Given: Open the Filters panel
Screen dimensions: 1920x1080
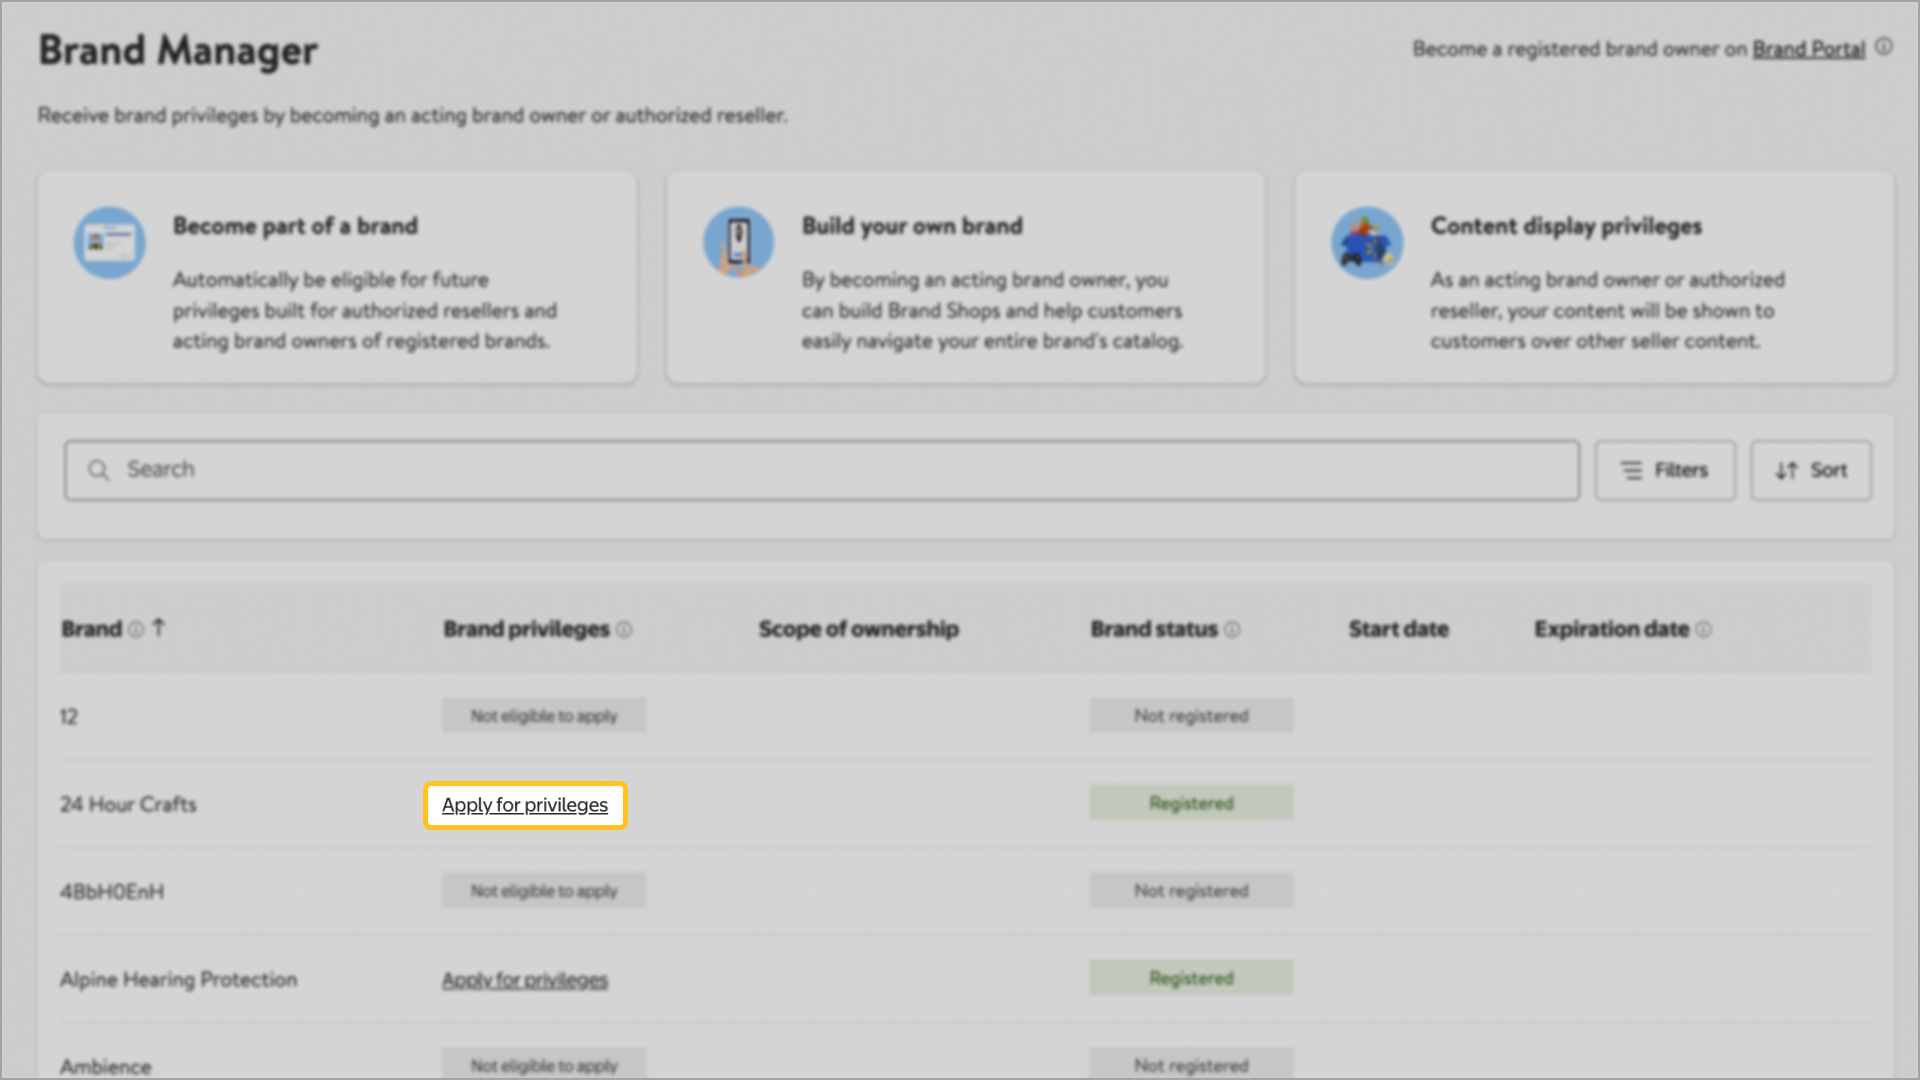Looking at the screenshot, I should pos(1664,470).
